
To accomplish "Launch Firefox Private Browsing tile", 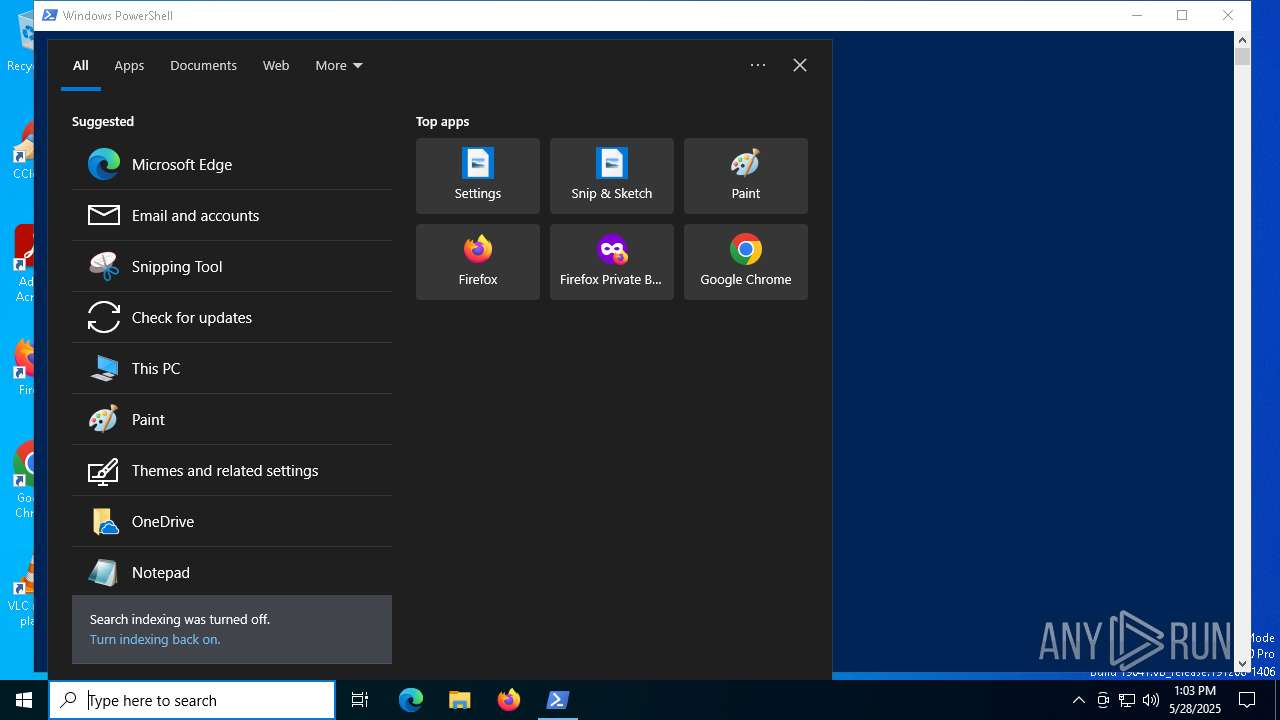I will tap(612, 262).
